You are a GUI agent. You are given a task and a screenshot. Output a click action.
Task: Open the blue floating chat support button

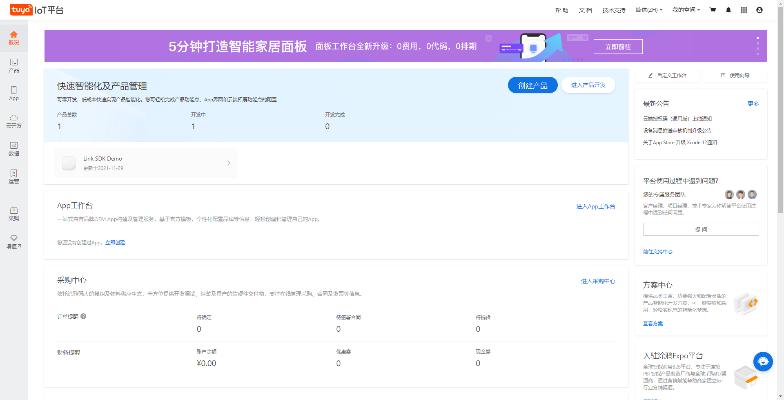point(763,361)
